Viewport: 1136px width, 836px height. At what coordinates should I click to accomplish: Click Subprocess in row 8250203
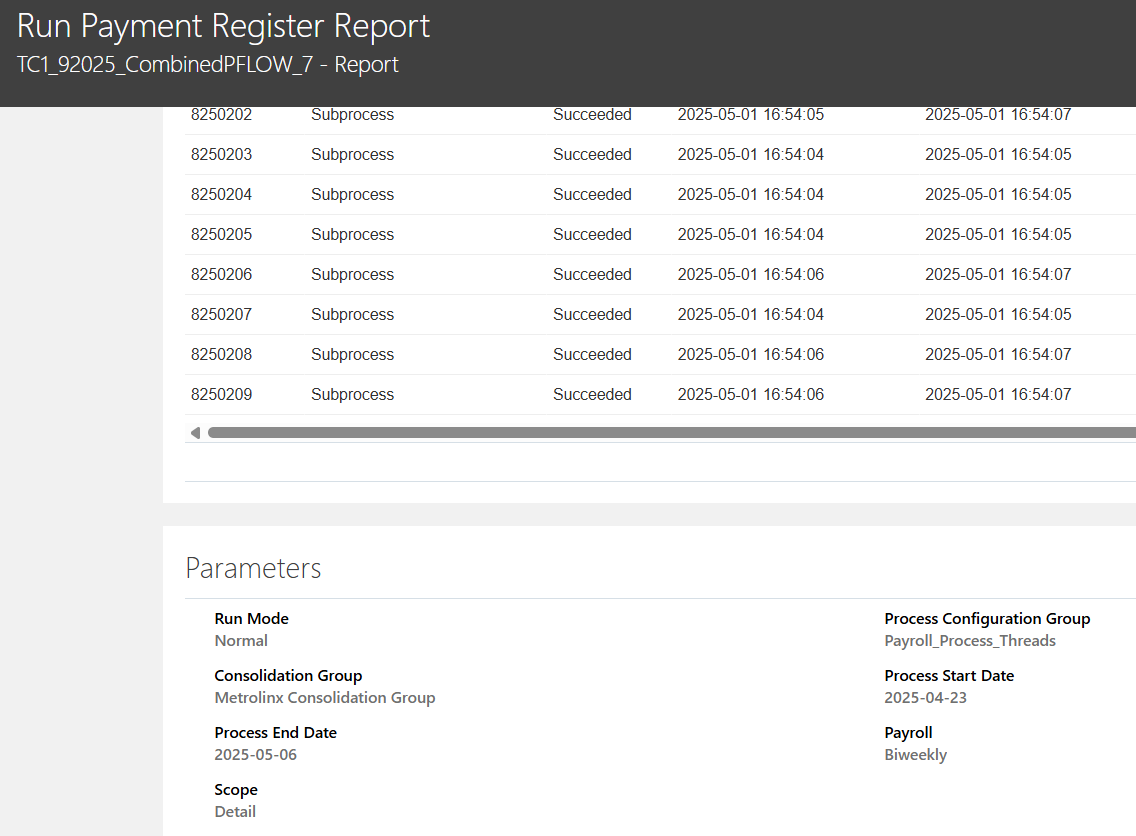(x=353, y=154)
